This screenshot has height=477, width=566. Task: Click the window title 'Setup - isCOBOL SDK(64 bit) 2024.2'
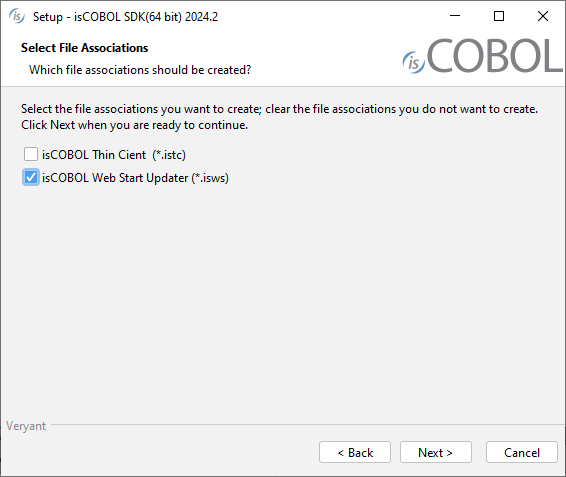tap(125, 17)
